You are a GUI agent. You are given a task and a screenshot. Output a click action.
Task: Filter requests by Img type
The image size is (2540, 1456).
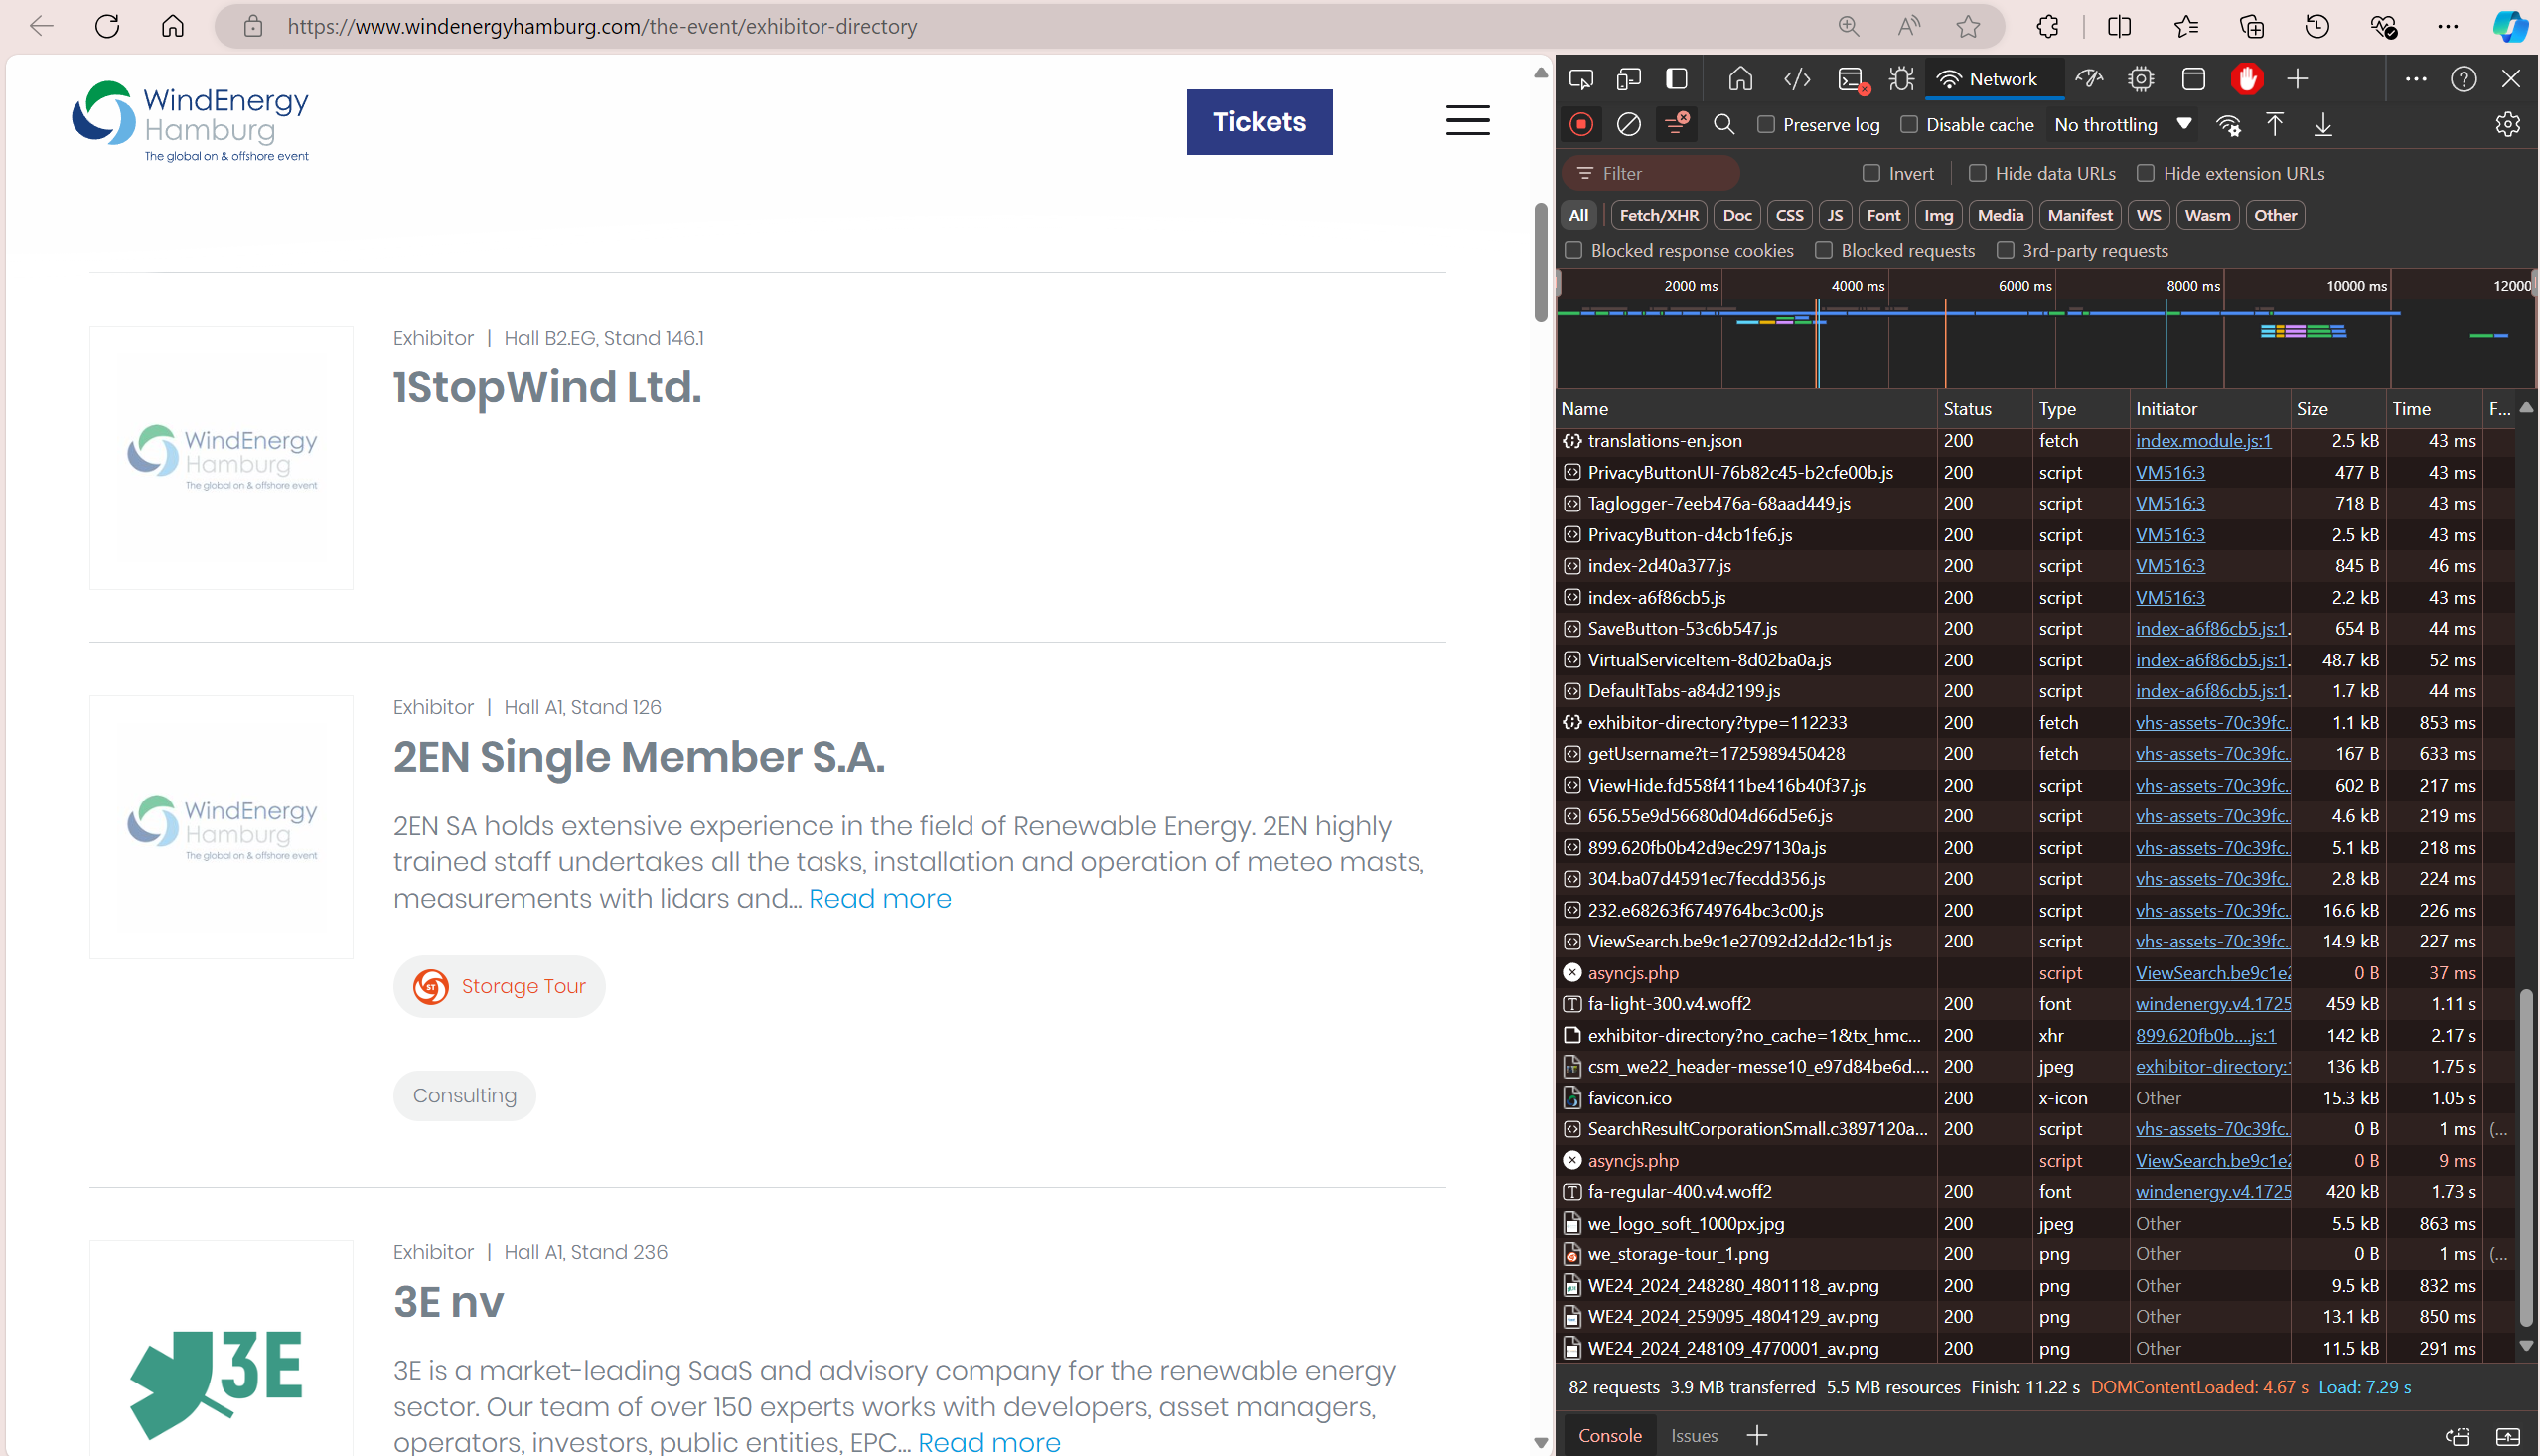pos(1938,215)
